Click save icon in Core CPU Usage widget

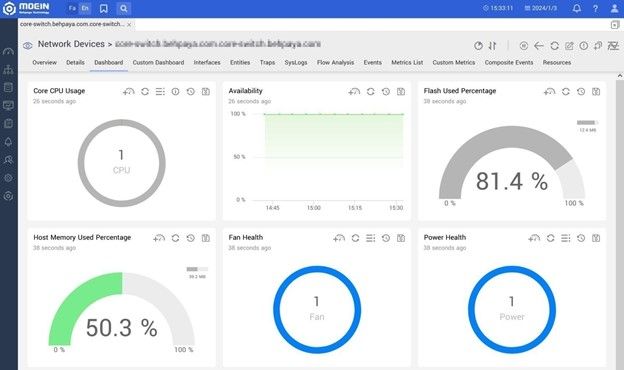[206, 92]
